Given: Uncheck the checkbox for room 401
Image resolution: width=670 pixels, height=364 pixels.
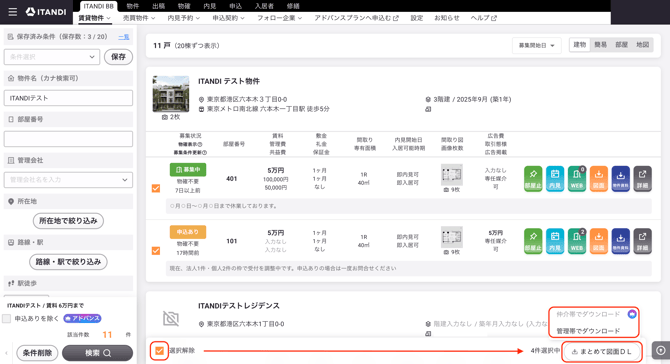Looking at the screenshot, I should tap(156, 188).
